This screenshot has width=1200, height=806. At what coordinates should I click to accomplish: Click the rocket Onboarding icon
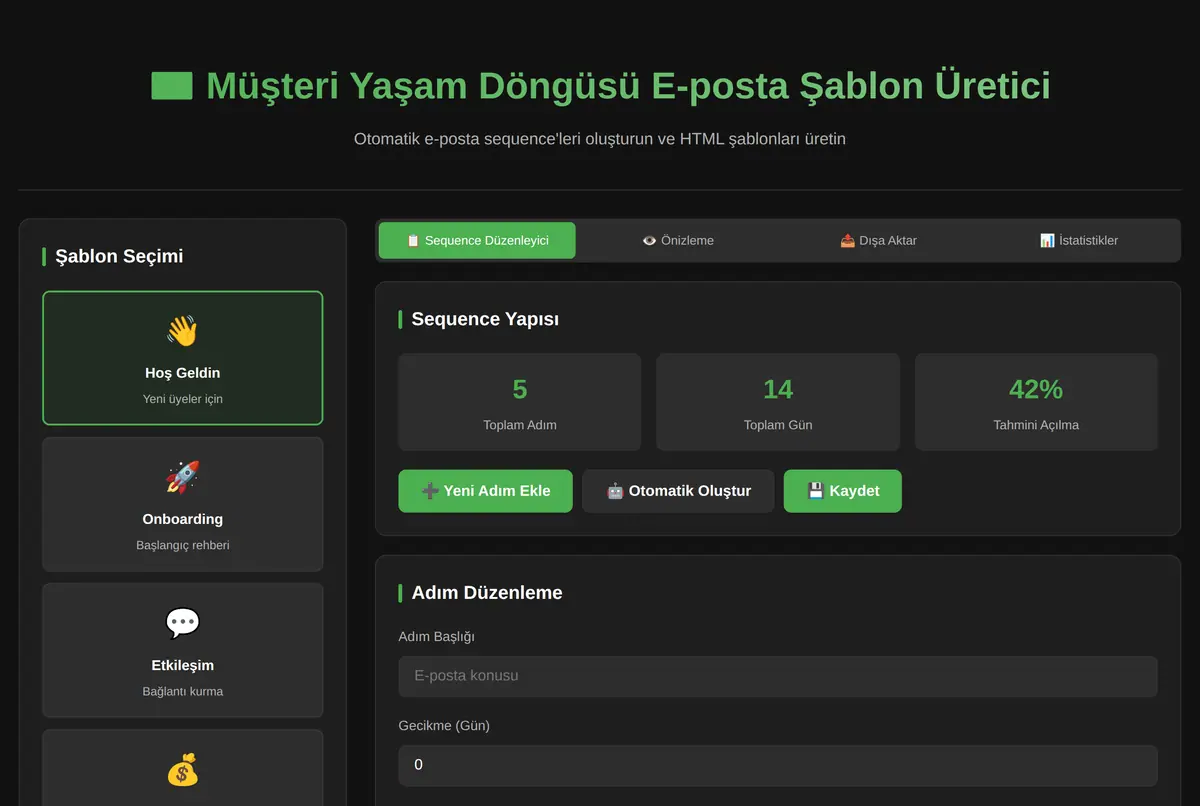[182, 477]
